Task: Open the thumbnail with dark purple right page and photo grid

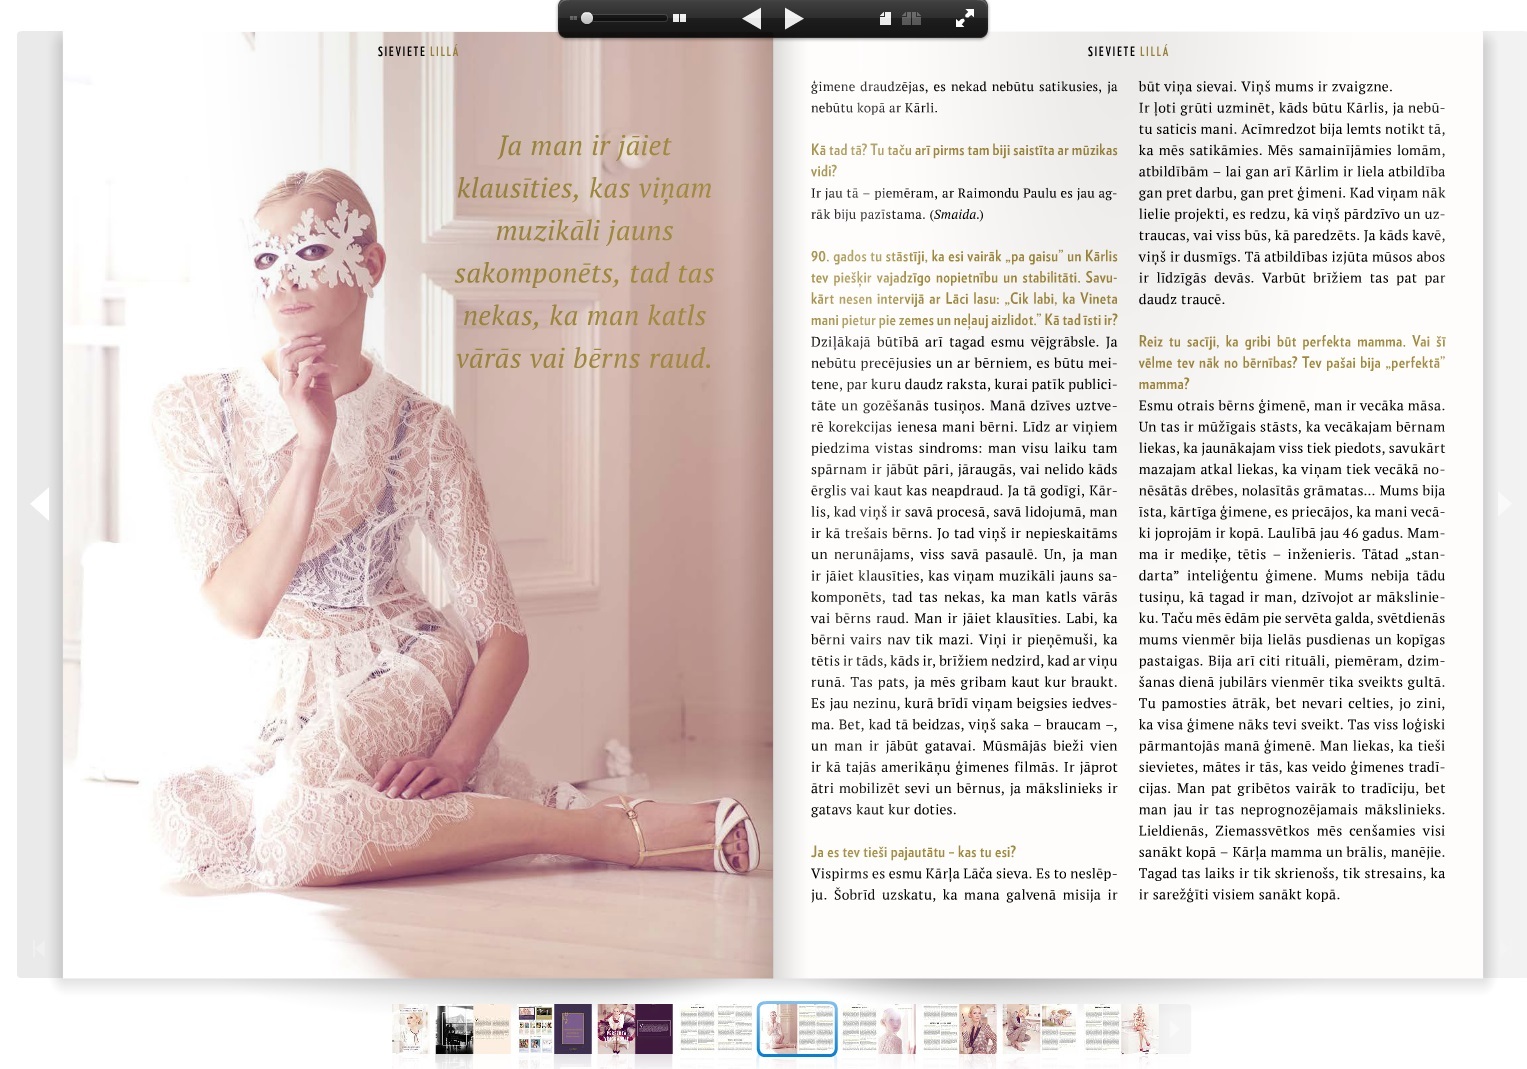Action: pos(554,1029)
